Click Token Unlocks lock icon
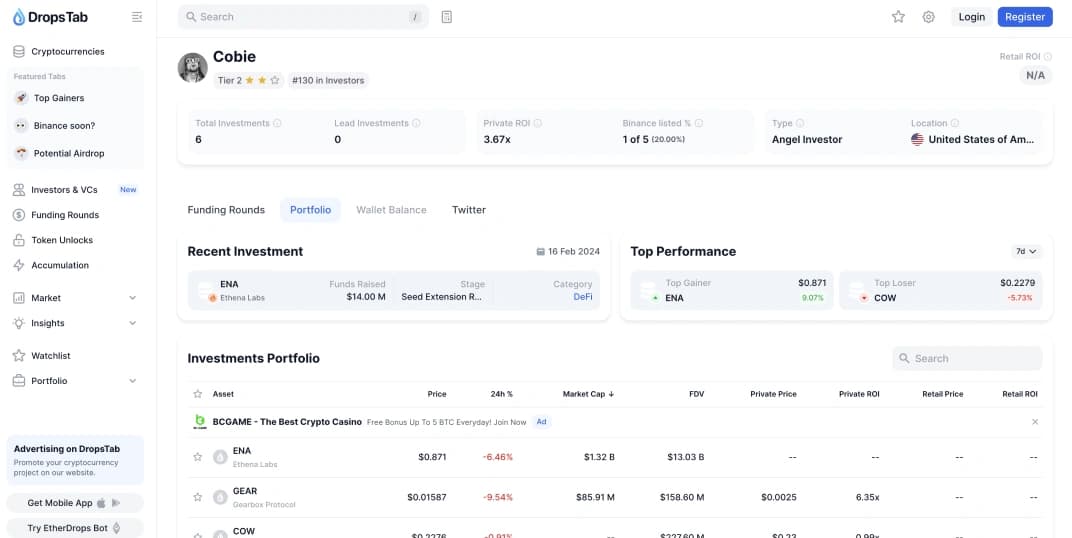 [x=19, y=240]
